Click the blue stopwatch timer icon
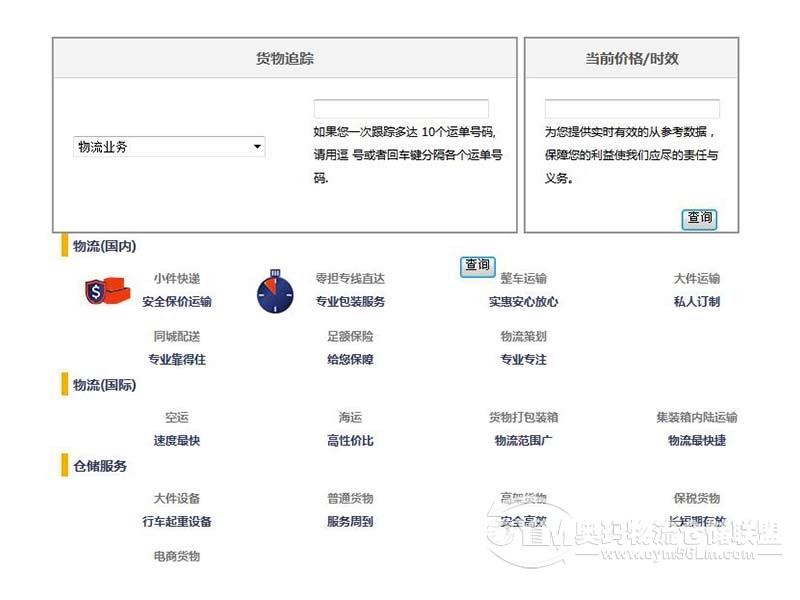The width and height of the screenshot is (800, 600). coord(276,291)
